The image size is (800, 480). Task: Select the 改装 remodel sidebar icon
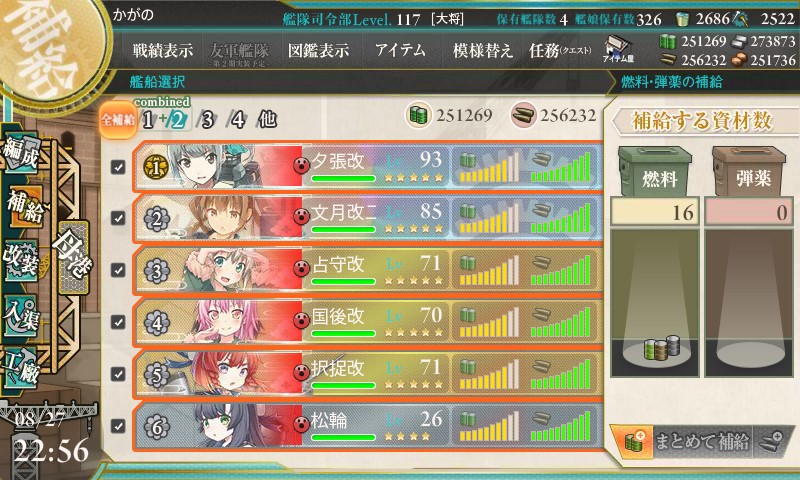(21, 260)
